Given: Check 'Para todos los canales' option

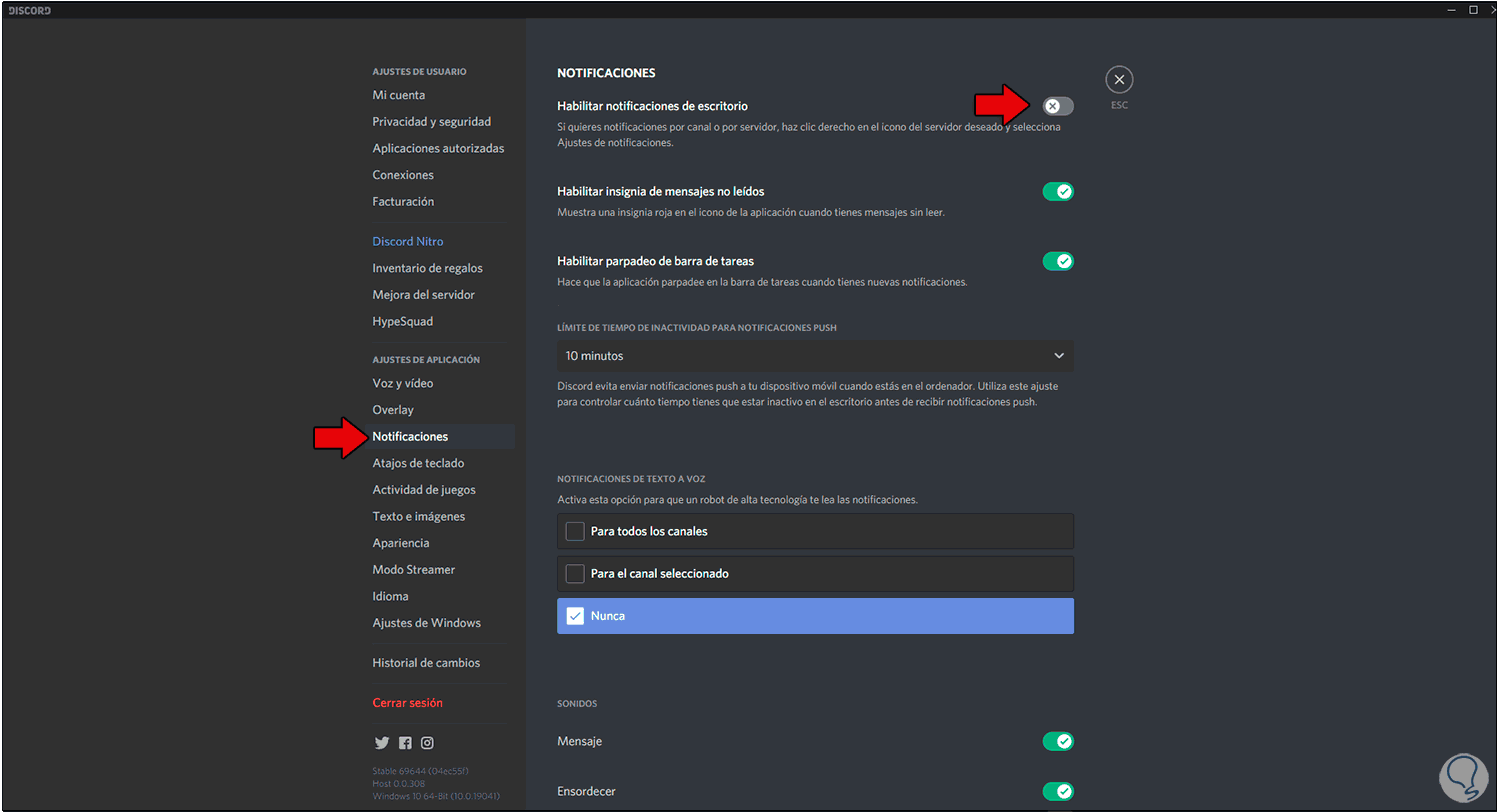Looking at the screenshot, I should pyautogui.click(x=575, y=531).
